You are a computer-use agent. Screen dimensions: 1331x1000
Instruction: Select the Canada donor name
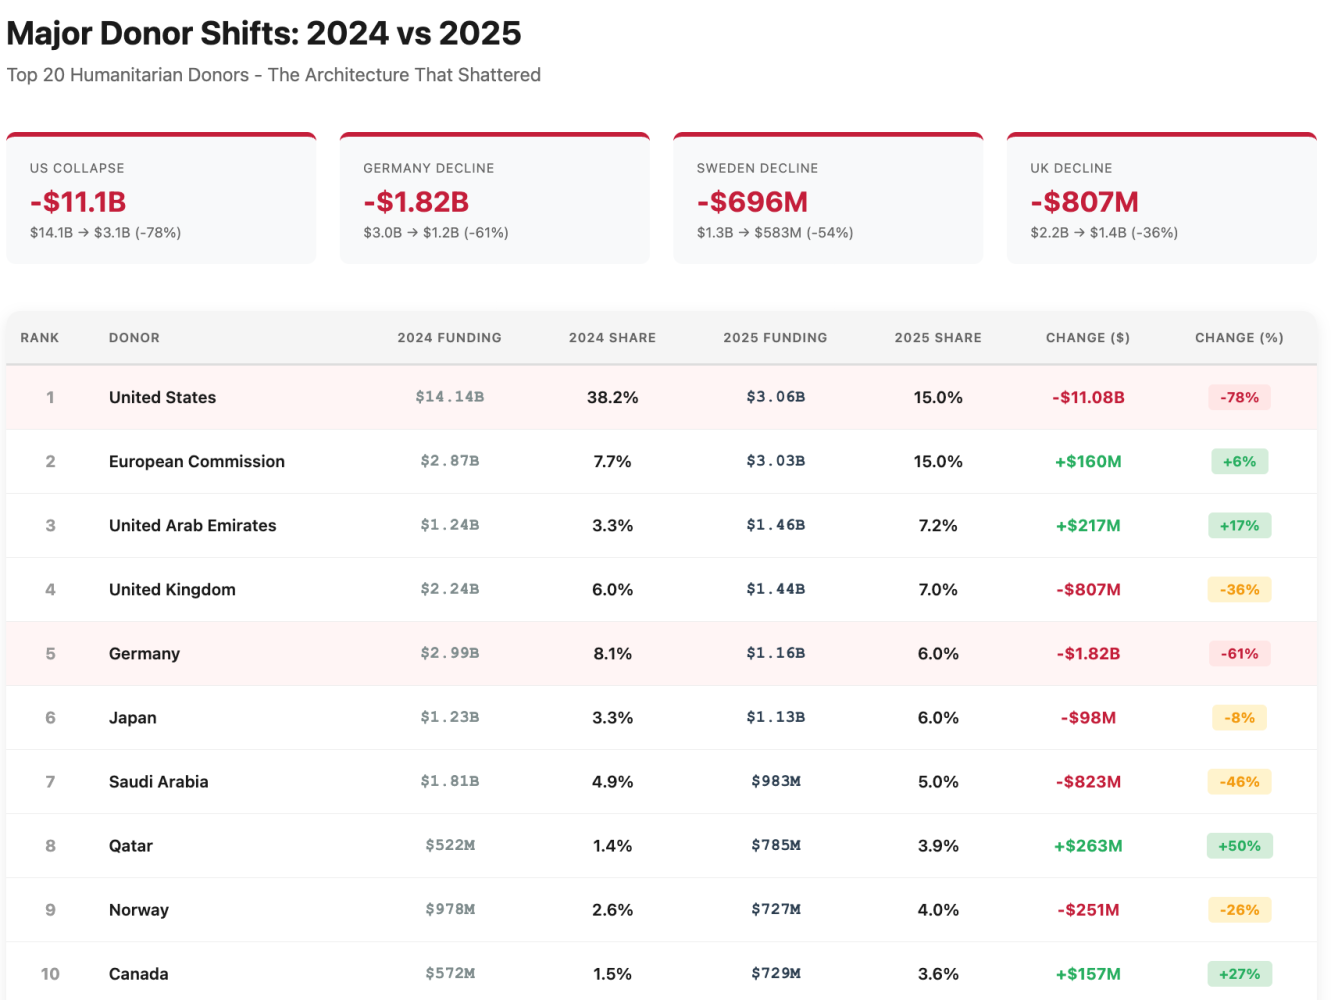[139, 973]
